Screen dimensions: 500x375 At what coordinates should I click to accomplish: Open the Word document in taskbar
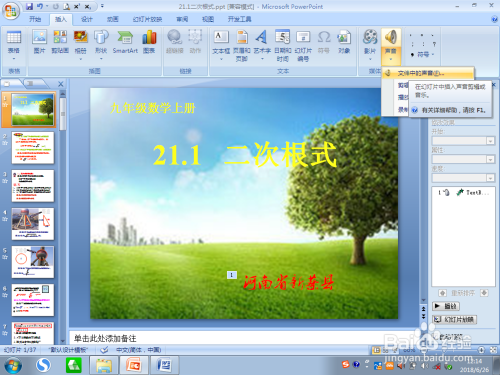click(164, 365)
